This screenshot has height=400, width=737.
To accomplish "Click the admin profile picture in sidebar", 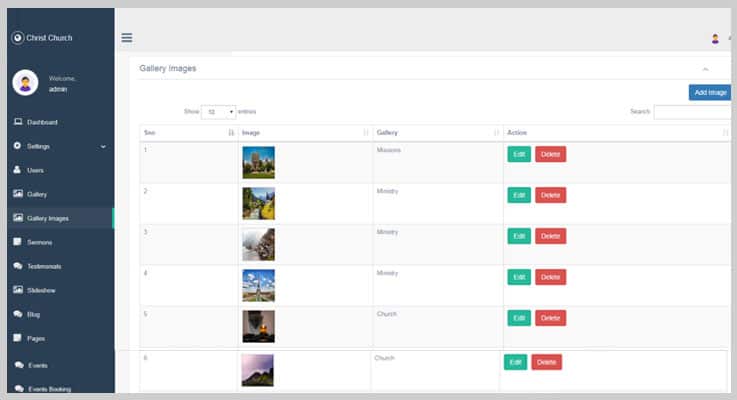I will click(25, 83).
